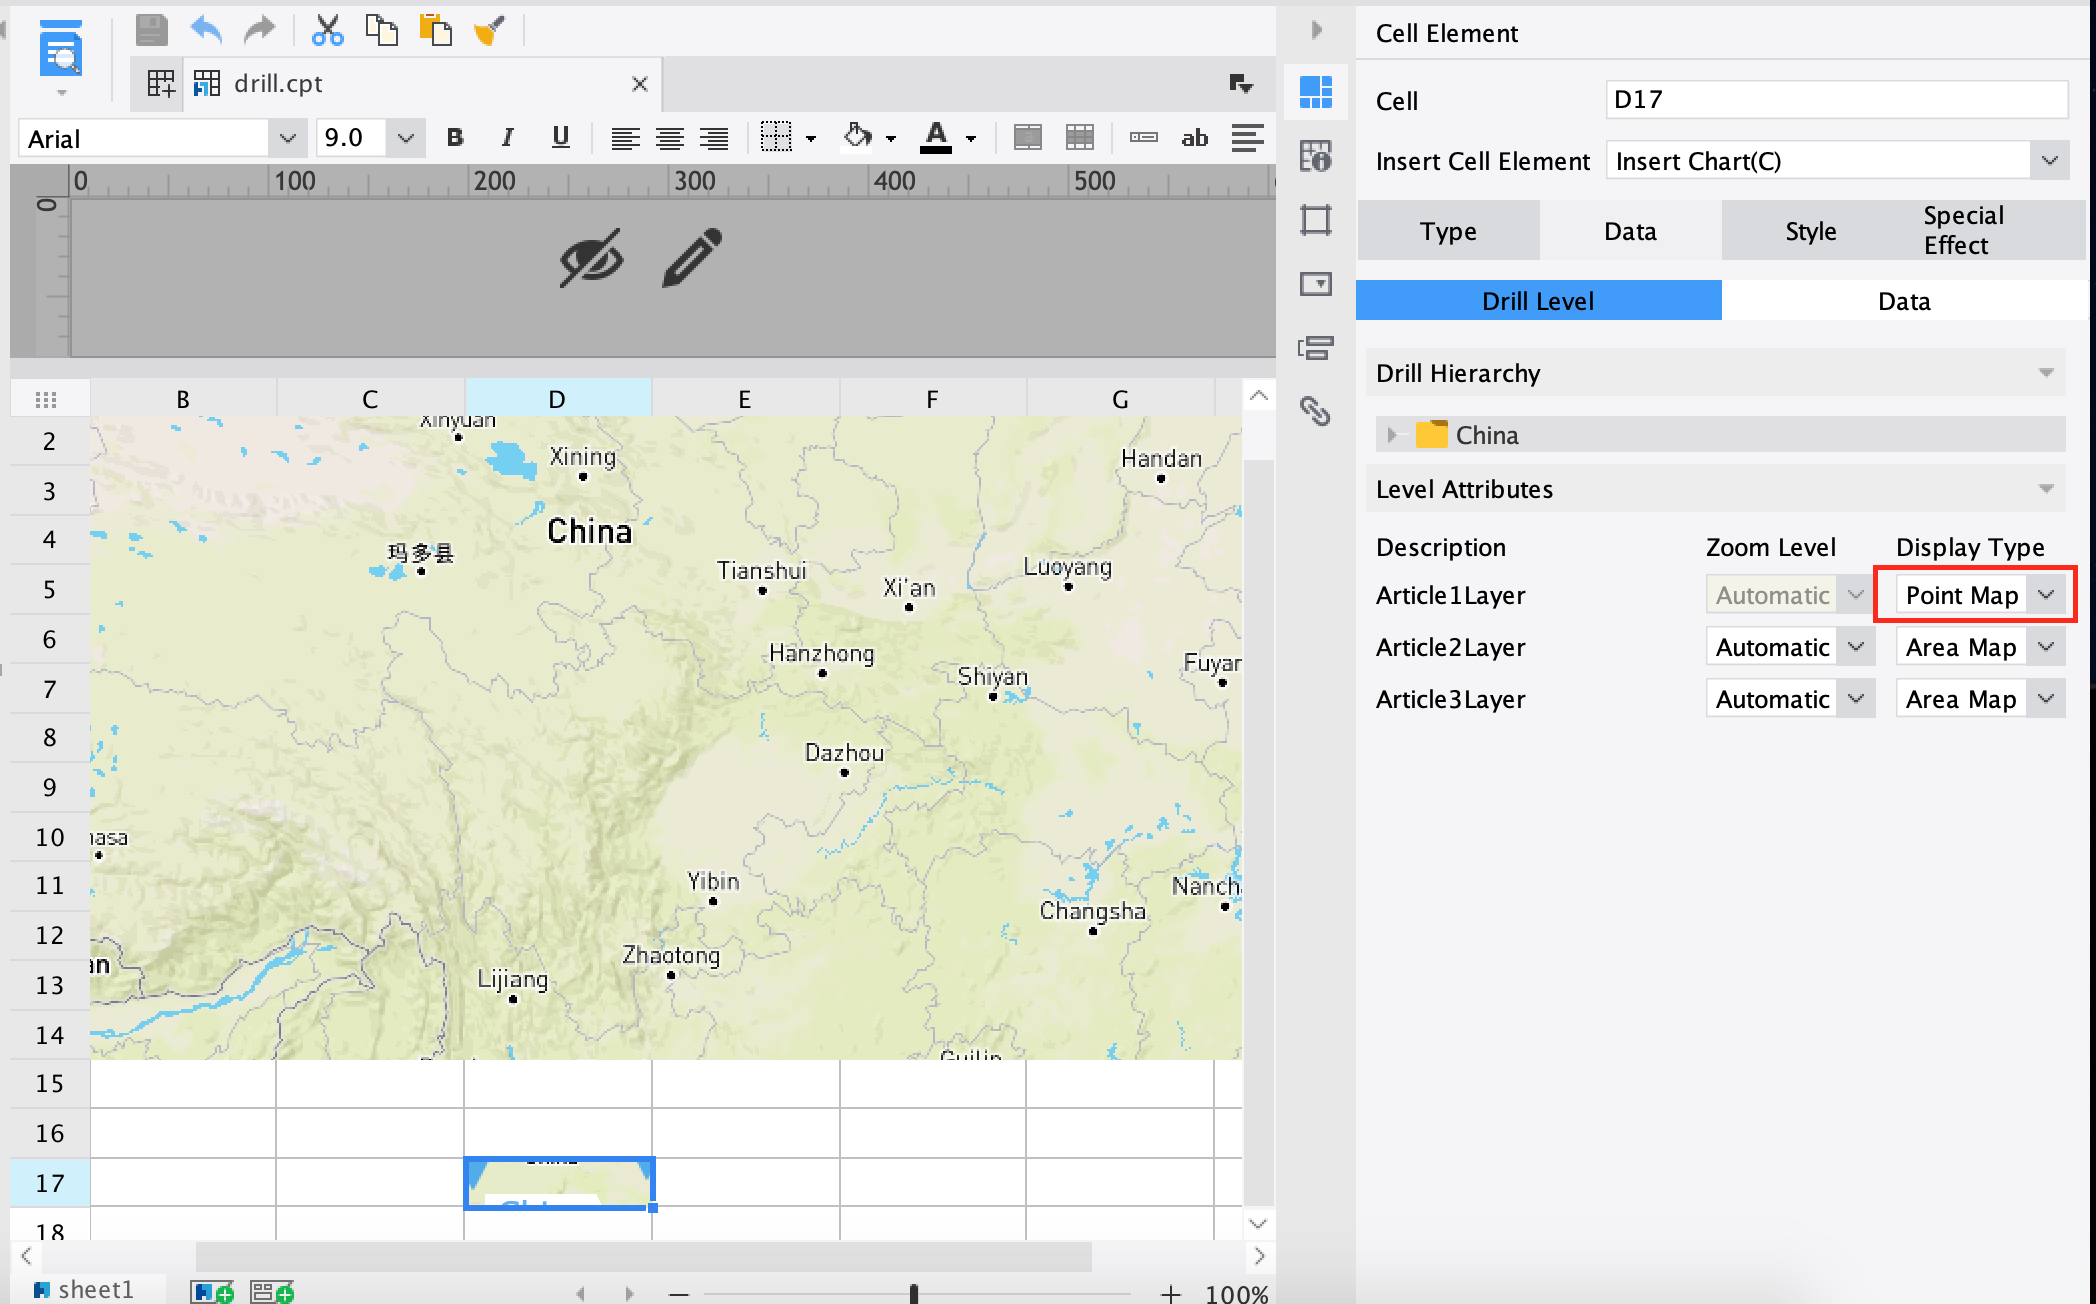Align text to the right
Image resolution: width=2096 pixels, height=1304 pixels.
pos(714,138)
